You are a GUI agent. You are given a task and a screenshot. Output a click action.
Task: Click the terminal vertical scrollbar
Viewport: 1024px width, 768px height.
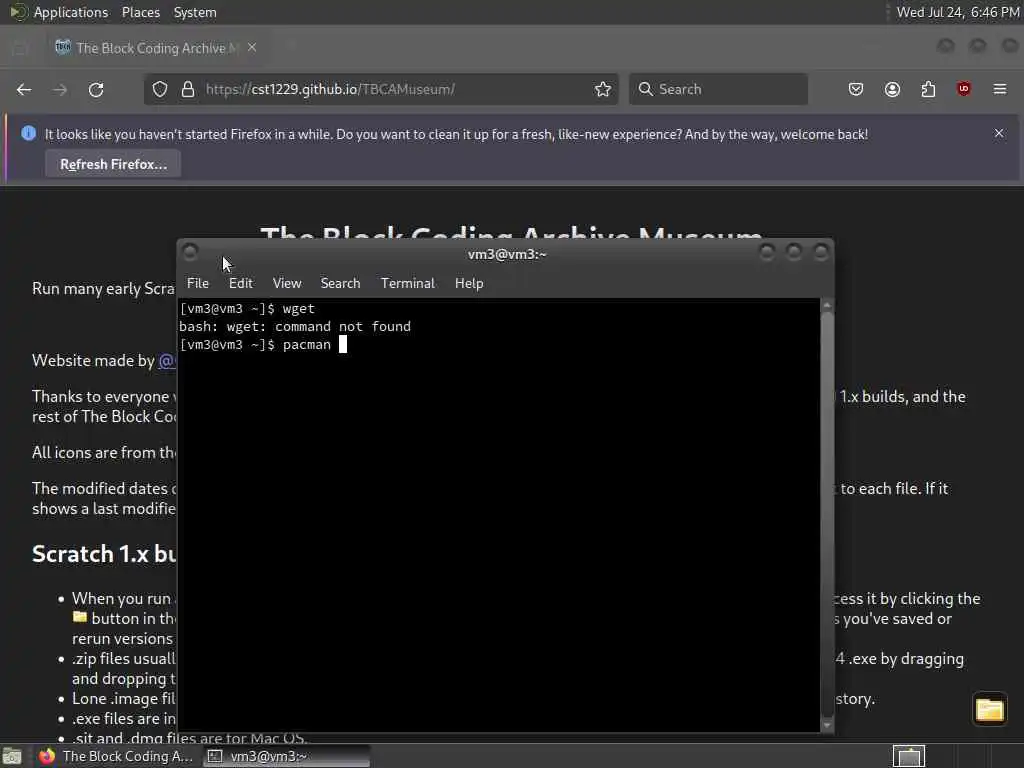point(827,516)
